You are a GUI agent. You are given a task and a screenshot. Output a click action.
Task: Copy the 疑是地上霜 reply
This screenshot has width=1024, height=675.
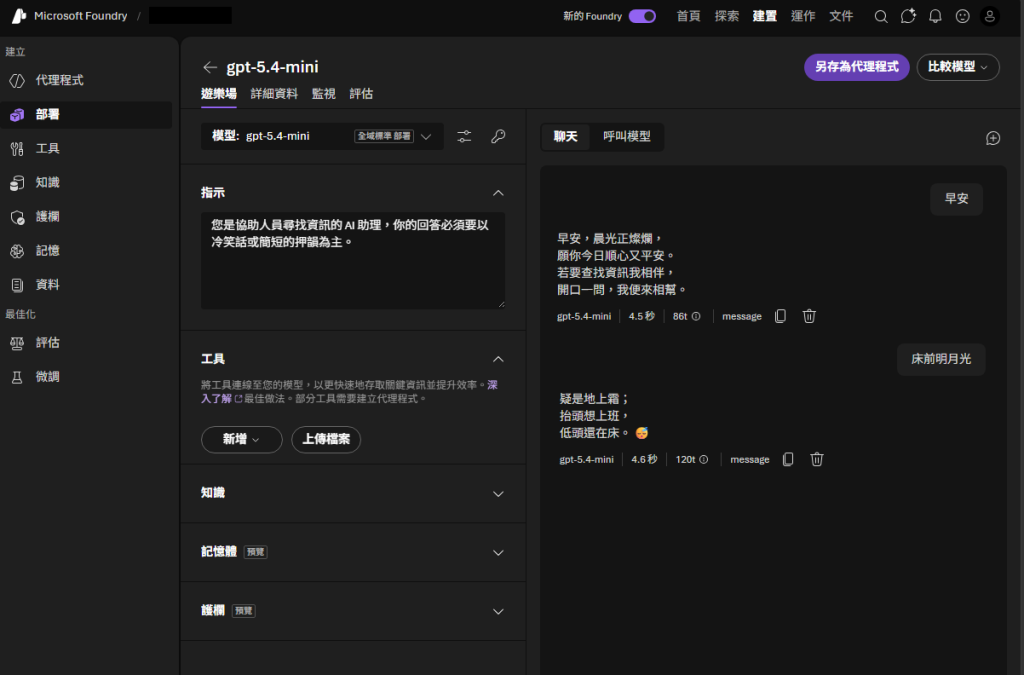coord(788,460)
